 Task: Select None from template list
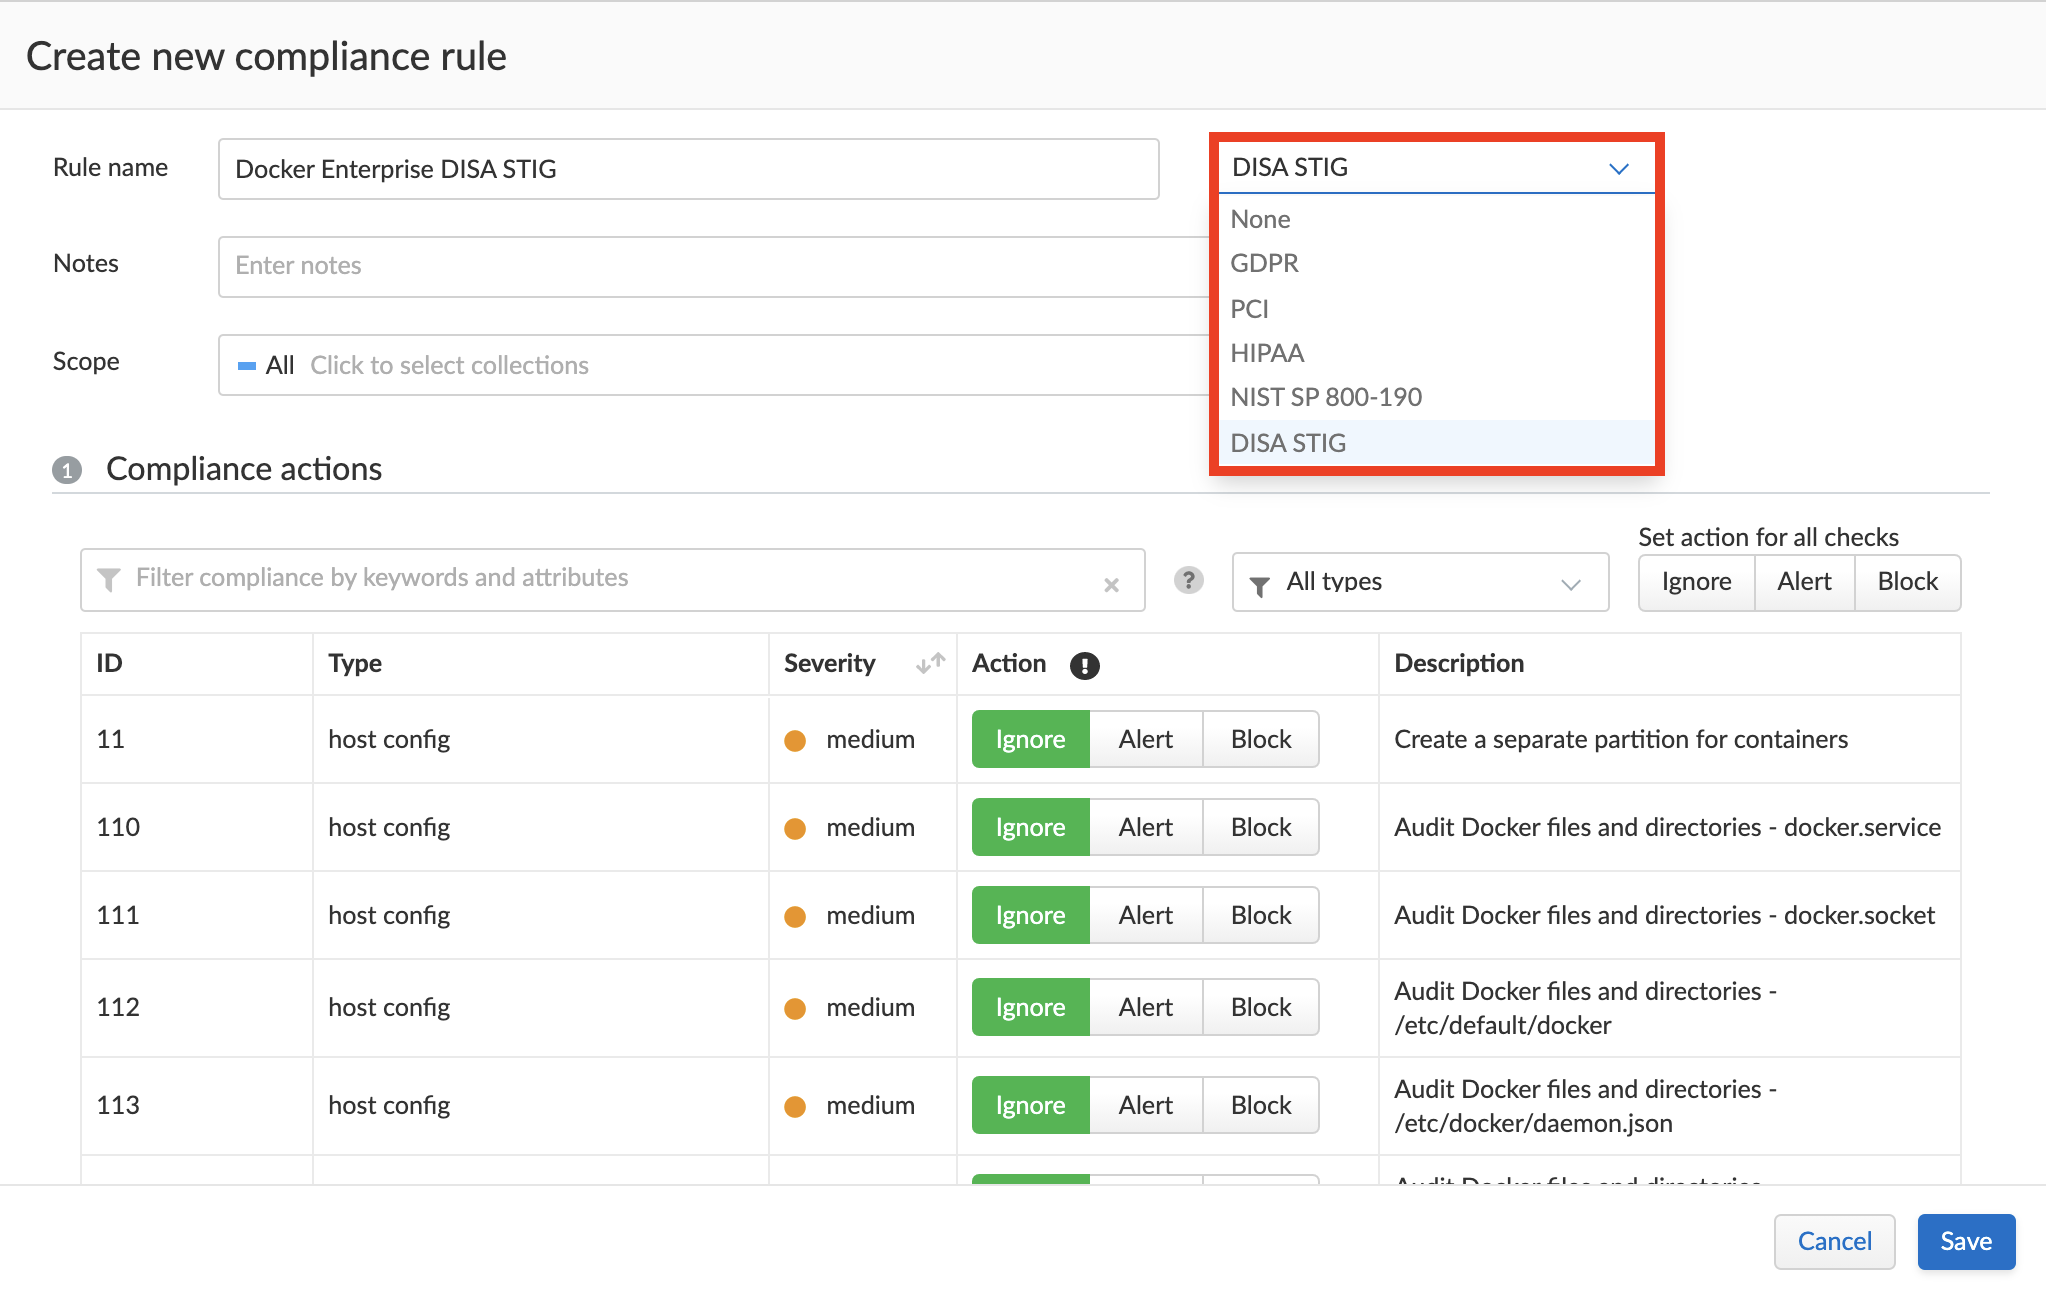pos(1436,219)
